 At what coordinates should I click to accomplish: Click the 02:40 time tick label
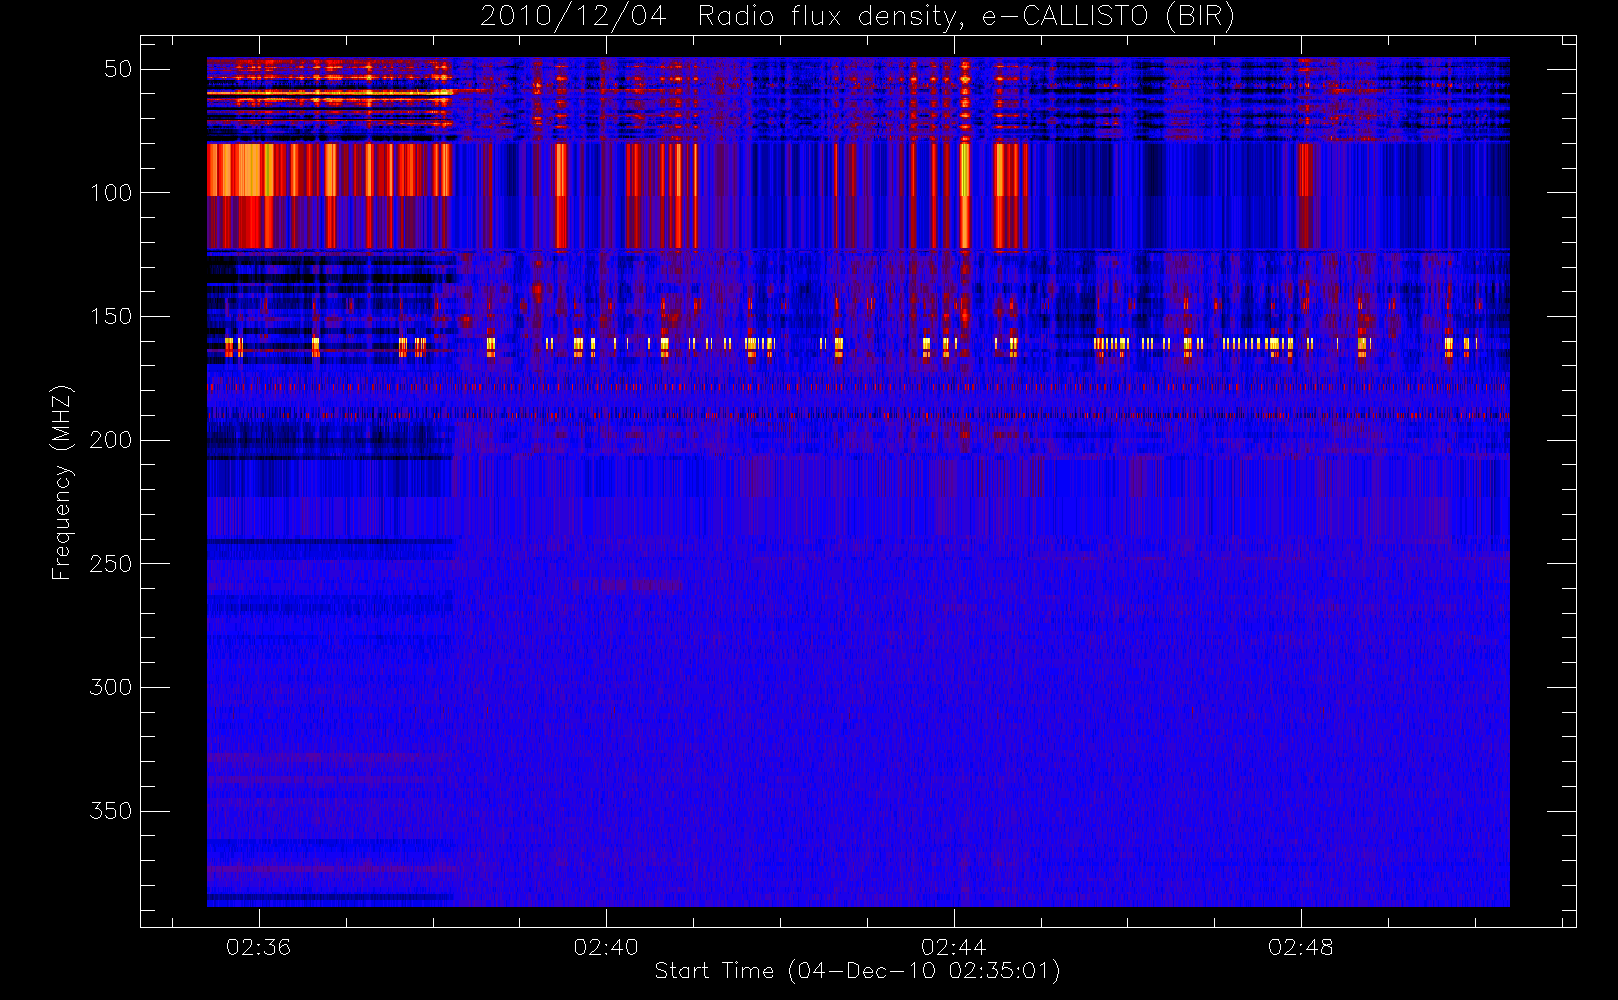606,947
